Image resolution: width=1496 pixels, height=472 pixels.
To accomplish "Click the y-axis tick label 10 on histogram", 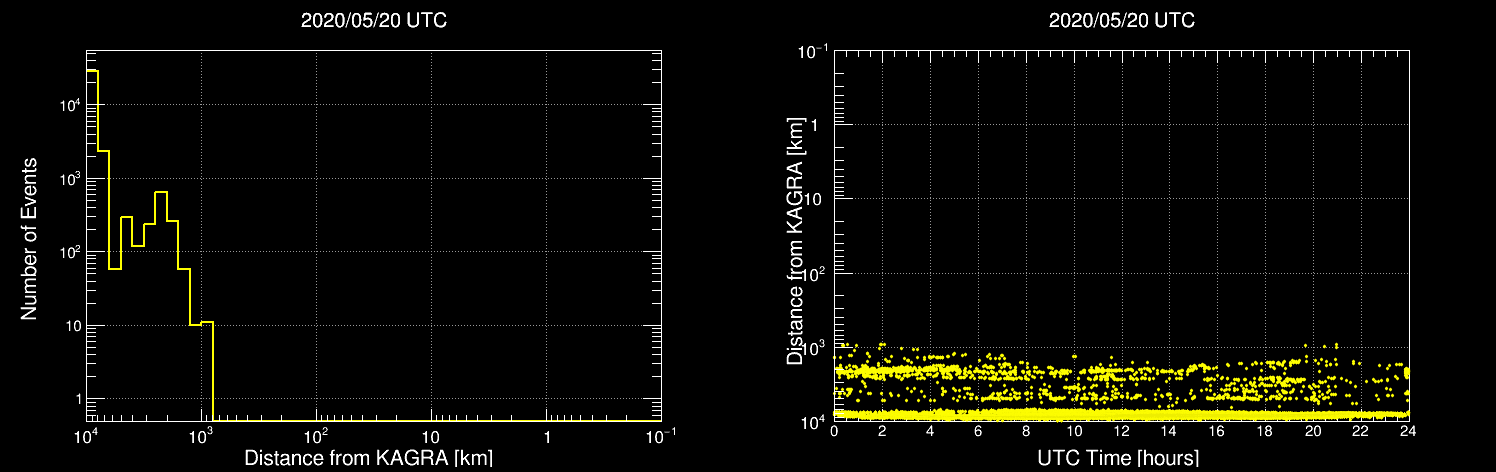I will point(71,325).
